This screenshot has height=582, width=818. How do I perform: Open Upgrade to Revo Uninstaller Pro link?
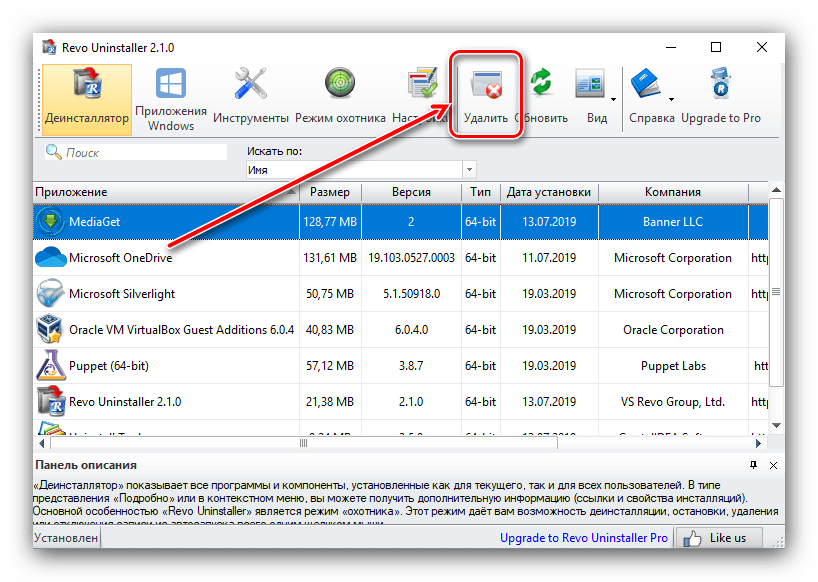pyautogui.click(x=584, y=538)
